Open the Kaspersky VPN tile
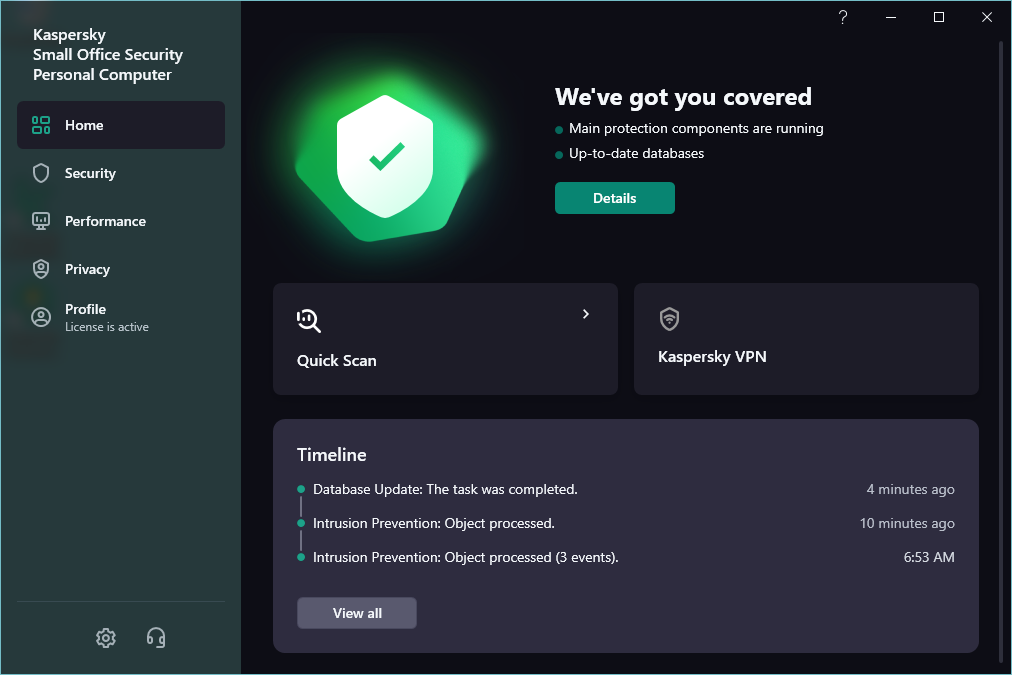1012x675 pixels. 806,339
